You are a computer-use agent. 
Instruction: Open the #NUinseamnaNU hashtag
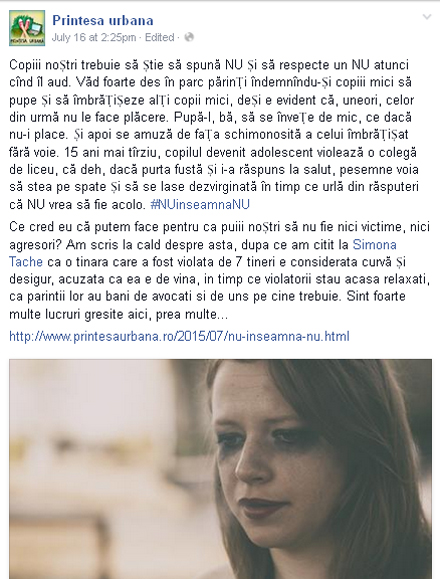point(200,204)
